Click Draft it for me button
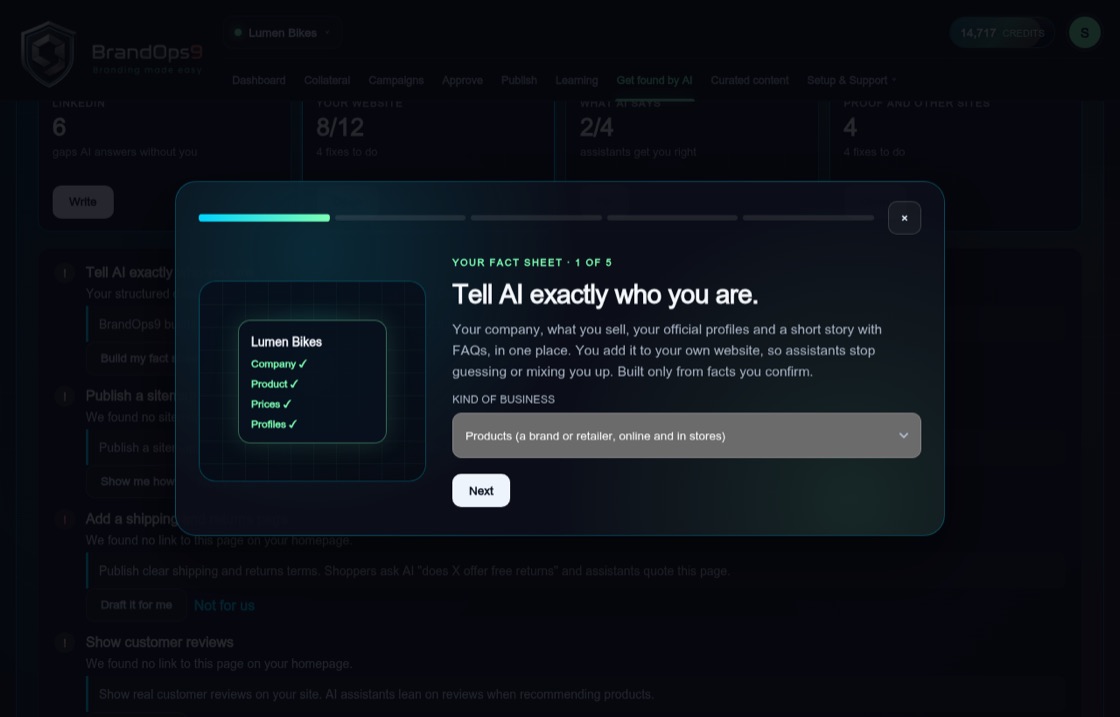This screenshot has width=1120, height=717. coord(136,605)
